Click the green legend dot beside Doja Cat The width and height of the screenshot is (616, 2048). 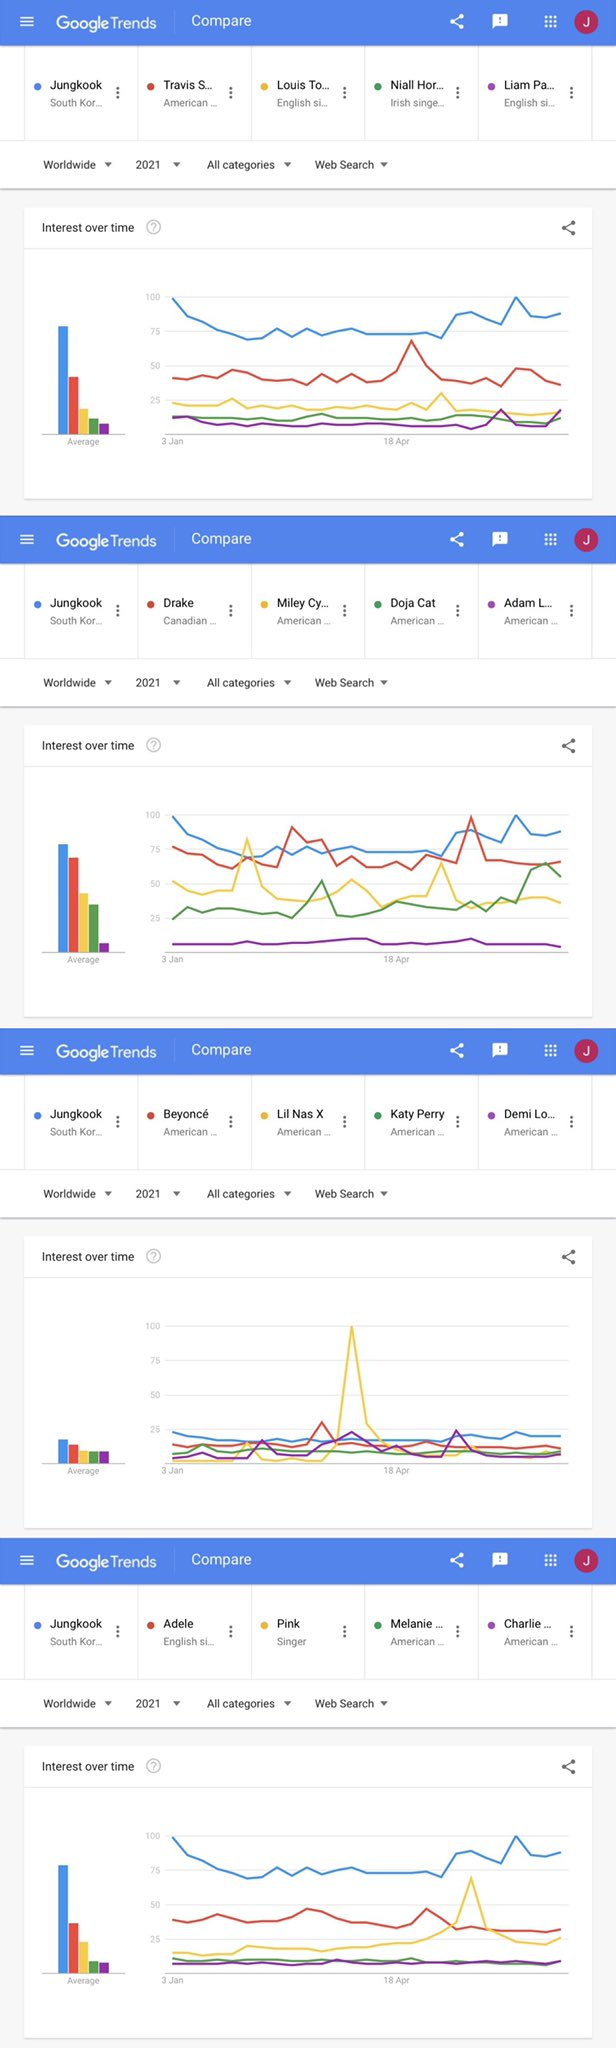click(378, 604)
